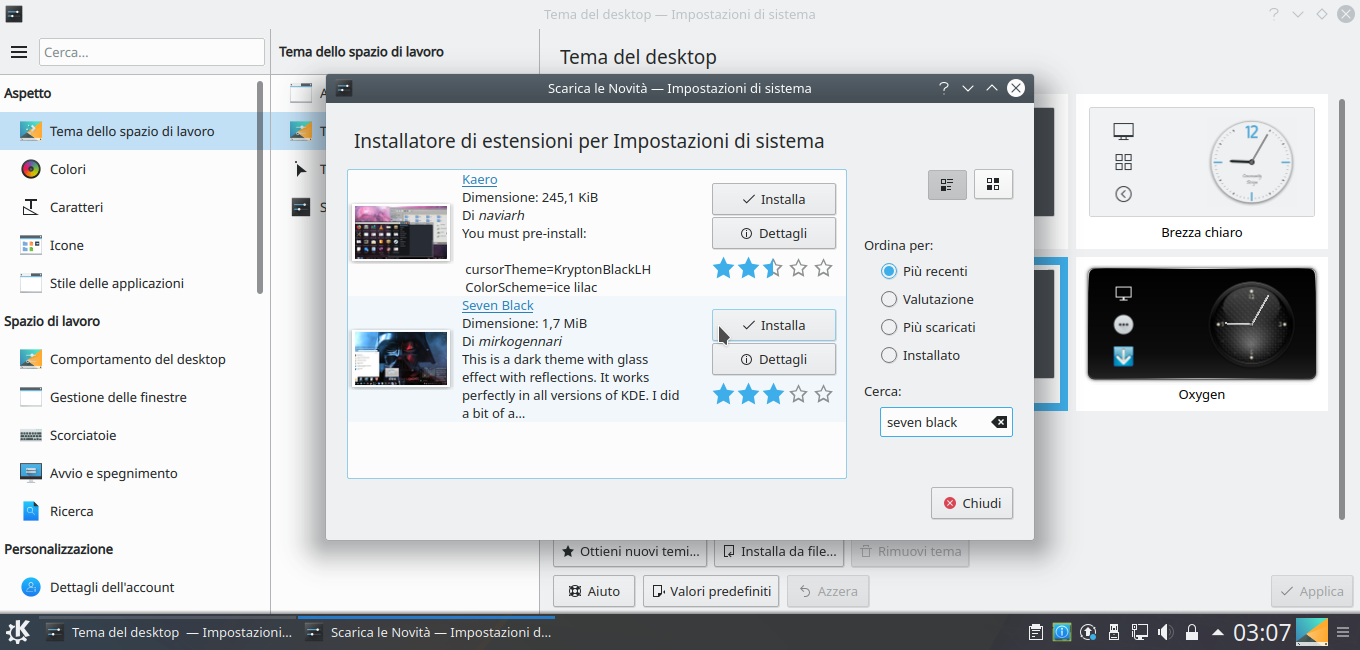The width and height of the screenshot is (1360, 650).
Task: Click the cursor arrow icon in workspace theme list
Action: point(301,169)
